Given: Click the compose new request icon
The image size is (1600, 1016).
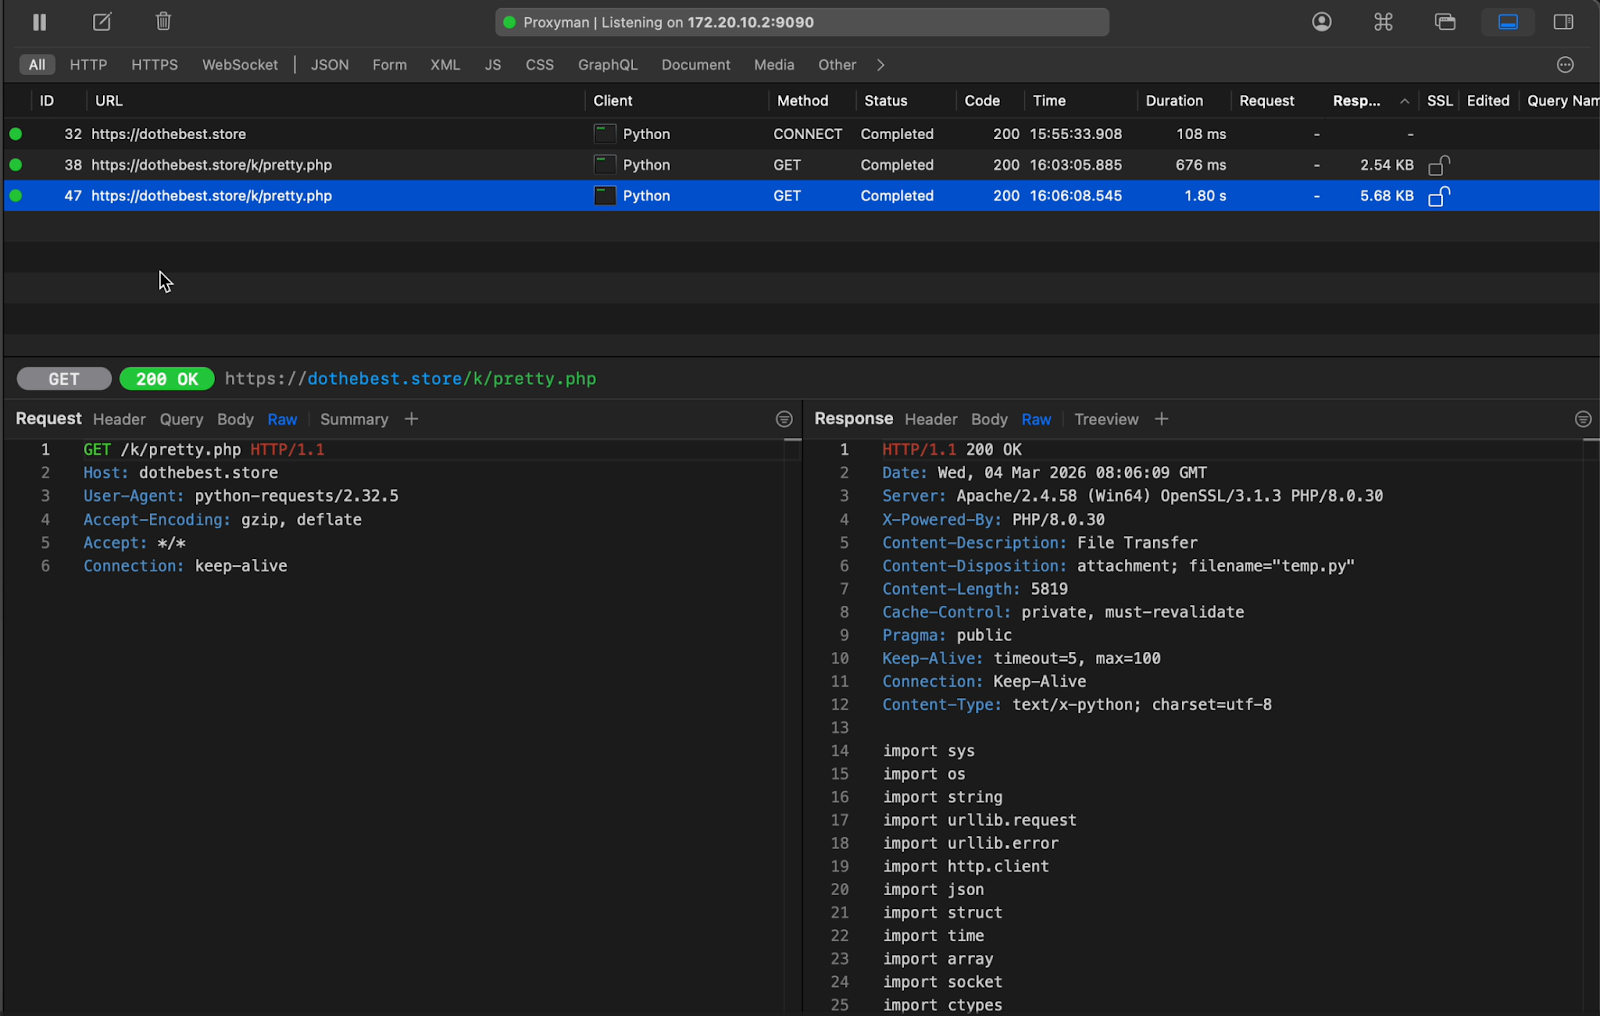Looking at the screenshot, I should [x=102, y=22].
